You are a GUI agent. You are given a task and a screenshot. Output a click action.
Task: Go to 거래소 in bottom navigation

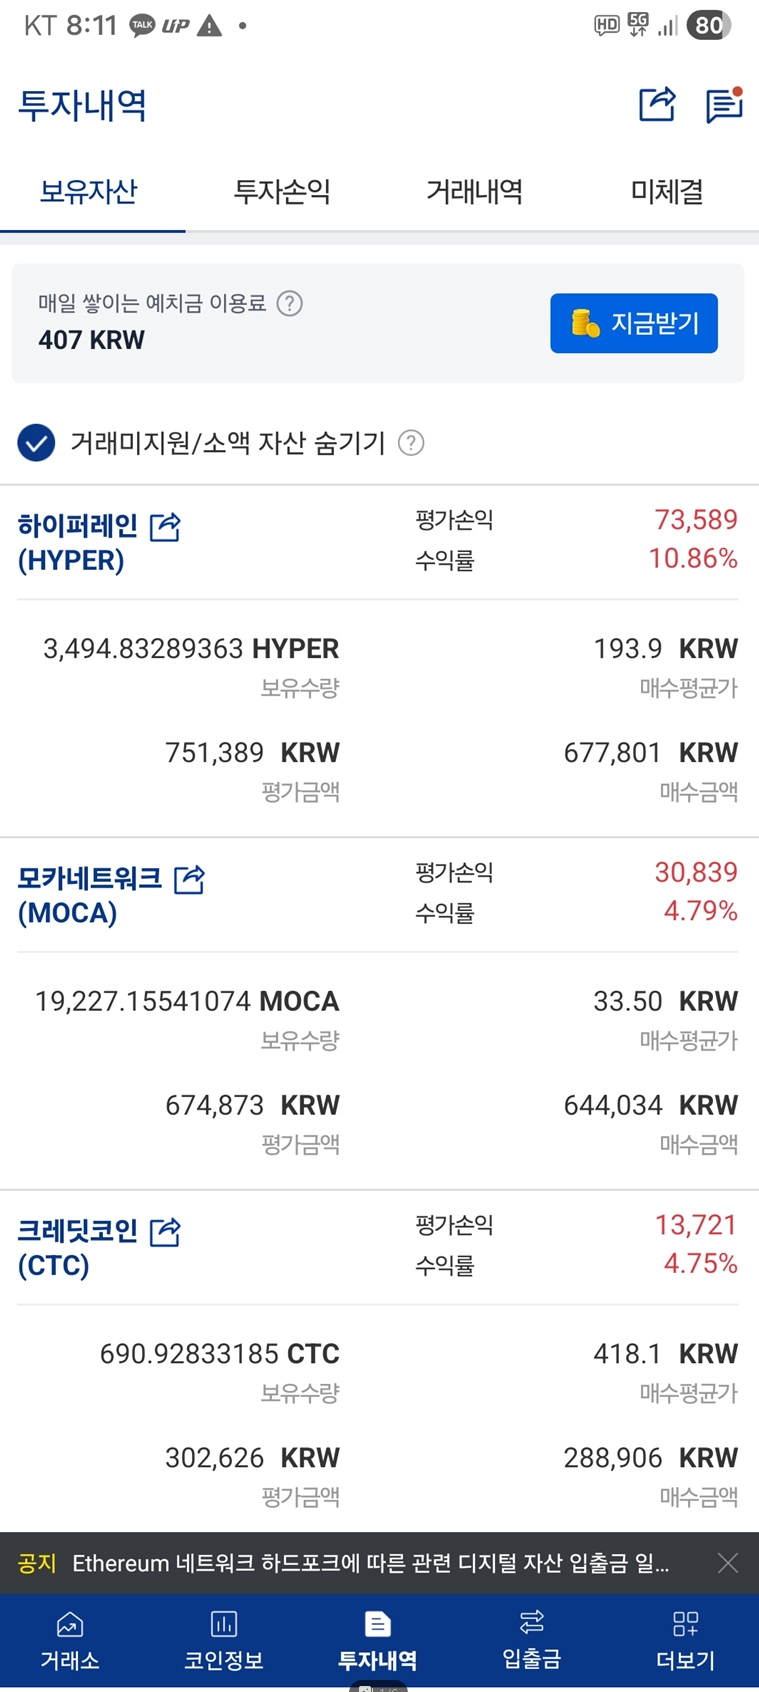pyautogui.click(x=69, y=1641)
